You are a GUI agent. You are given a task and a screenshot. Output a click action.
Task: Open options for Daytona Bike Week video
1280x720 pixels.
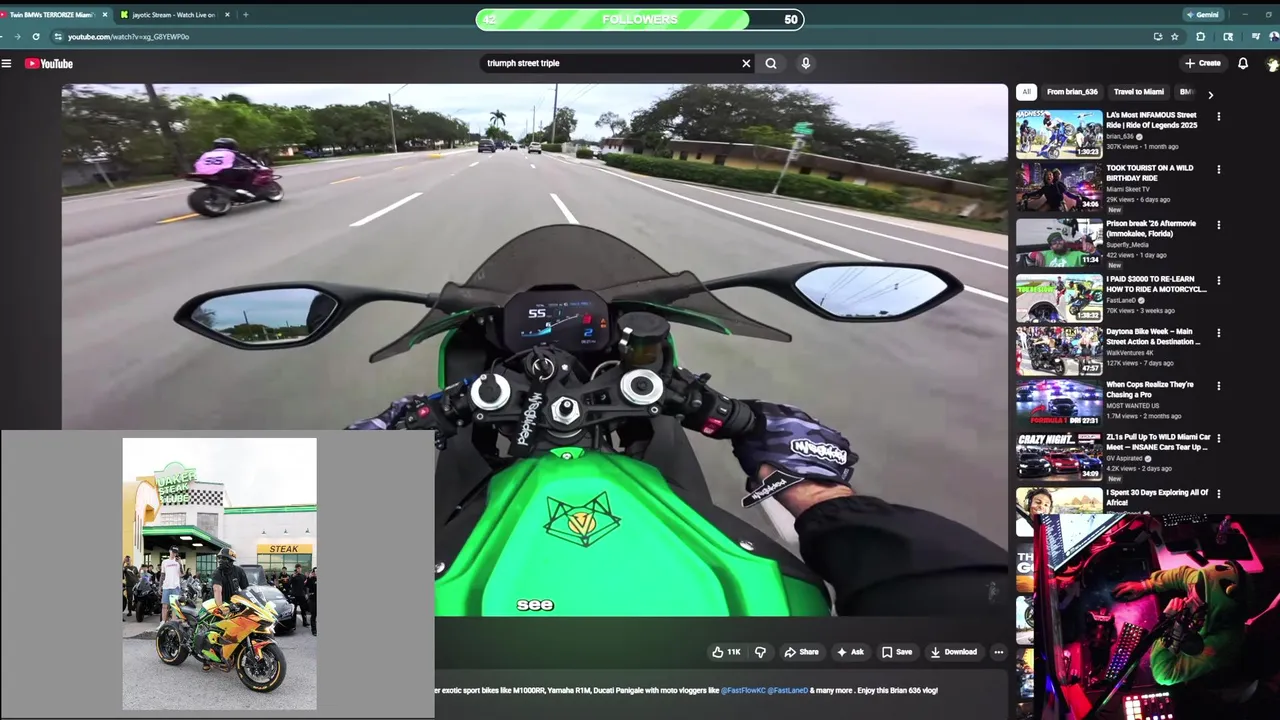pyautogui.click(x=1218, y=332)
